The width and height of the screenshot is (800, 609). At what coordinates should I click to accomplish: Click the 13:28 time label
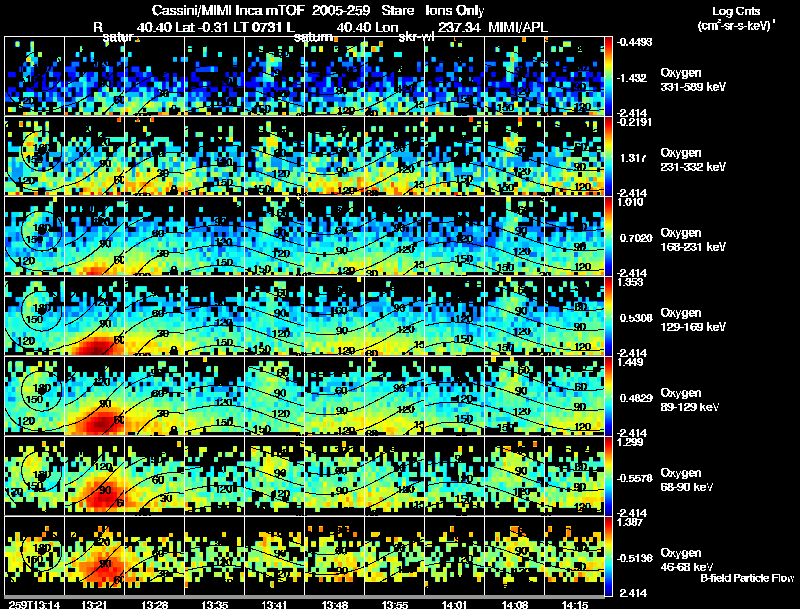click(154, 605)
